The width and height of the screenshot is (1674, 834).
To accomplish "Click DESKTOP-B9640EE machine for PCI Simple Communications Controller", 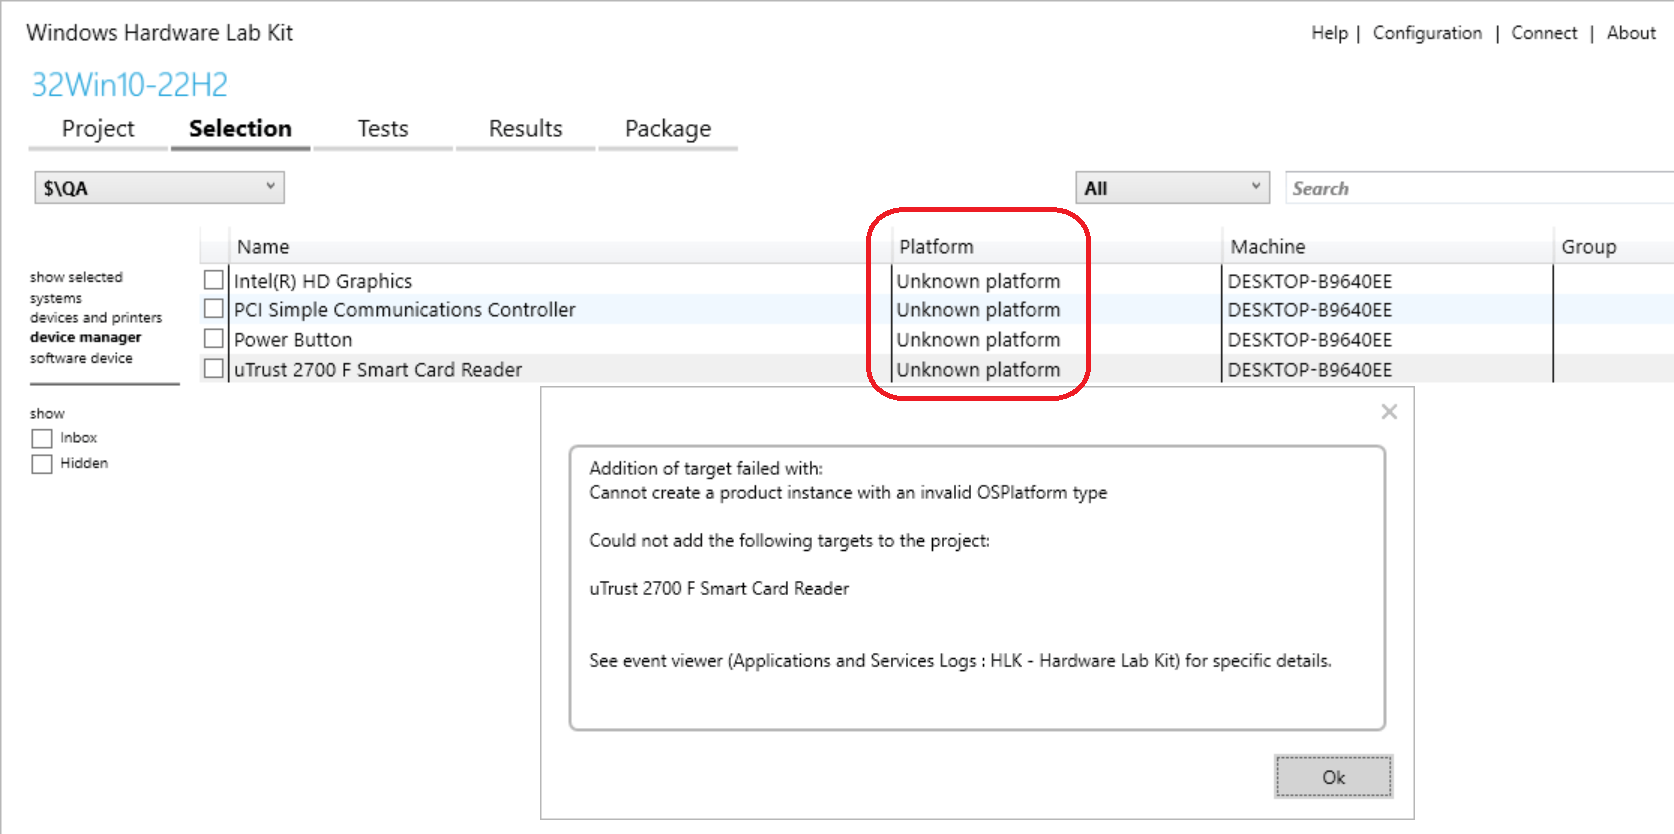I will [1310, 310].
